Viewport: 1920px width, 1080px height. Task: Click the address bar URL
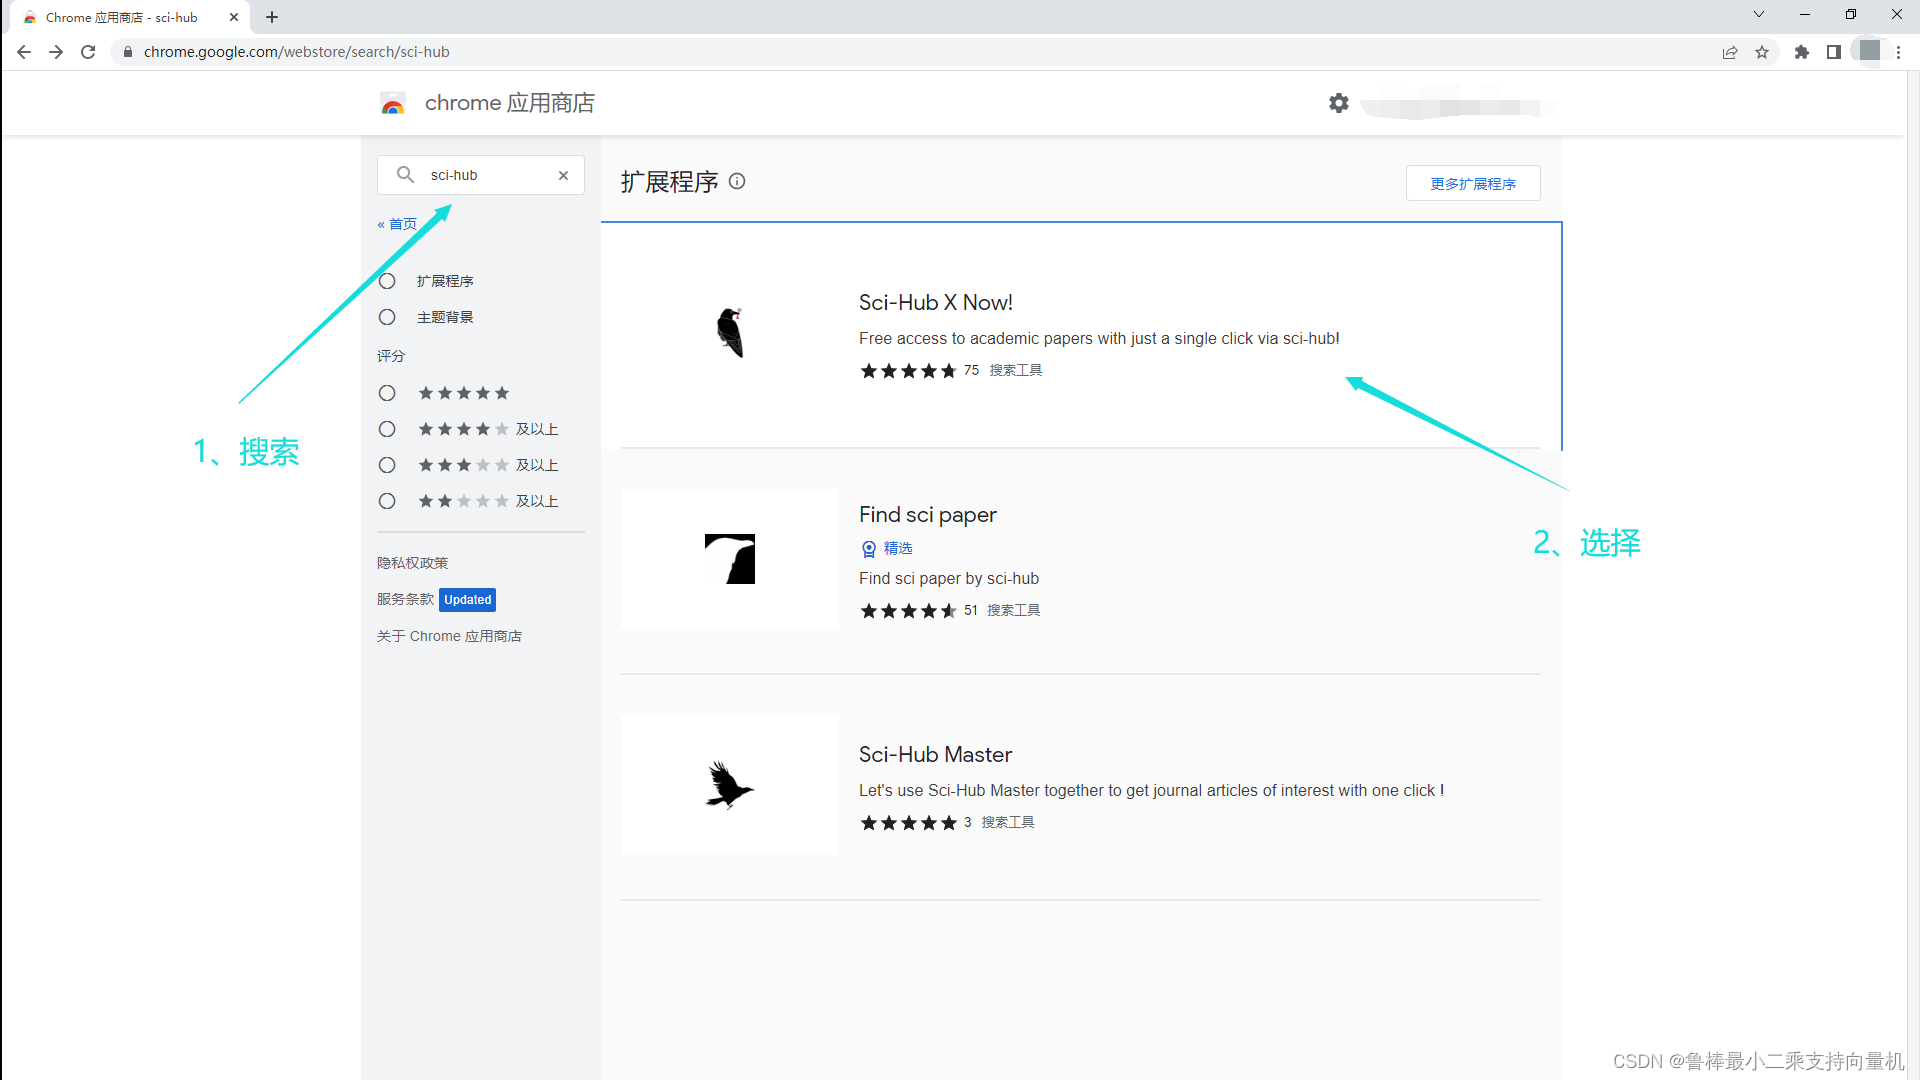(x=296, y=52)
